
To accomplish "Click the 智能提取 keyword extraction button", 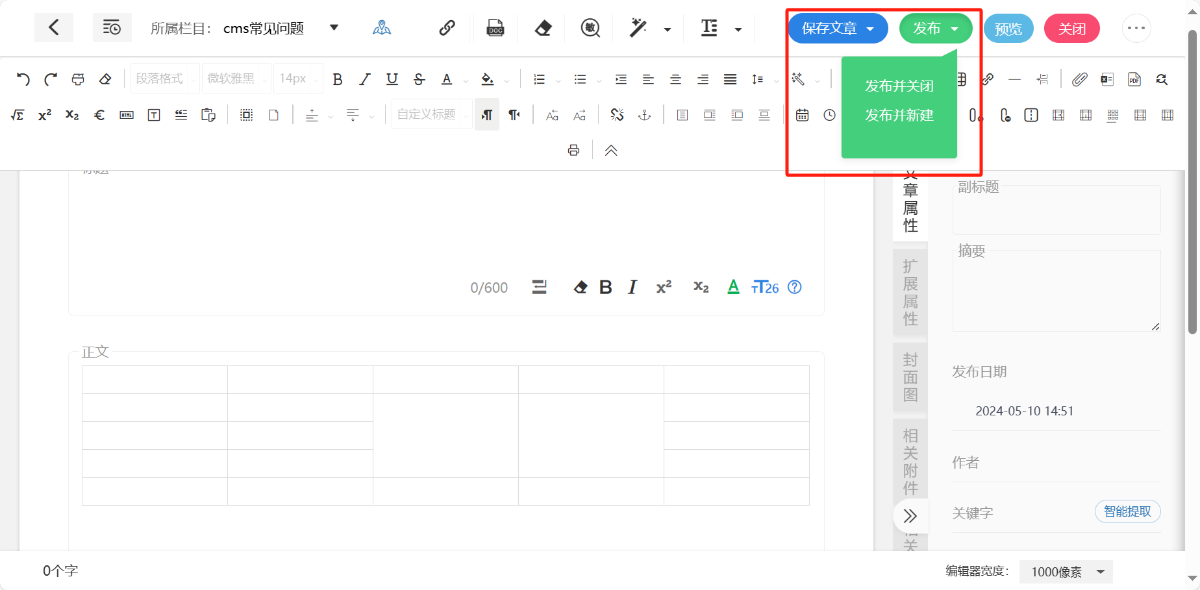I will pos(1128,512).
